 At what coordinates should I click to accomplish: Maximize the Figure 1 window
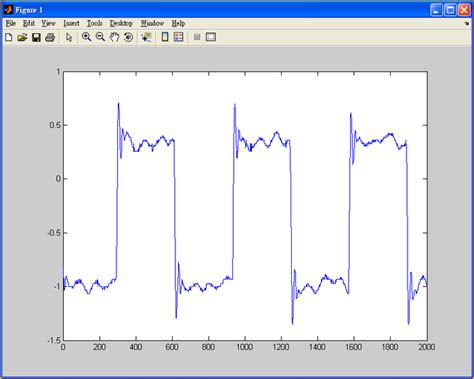point(450,10)
